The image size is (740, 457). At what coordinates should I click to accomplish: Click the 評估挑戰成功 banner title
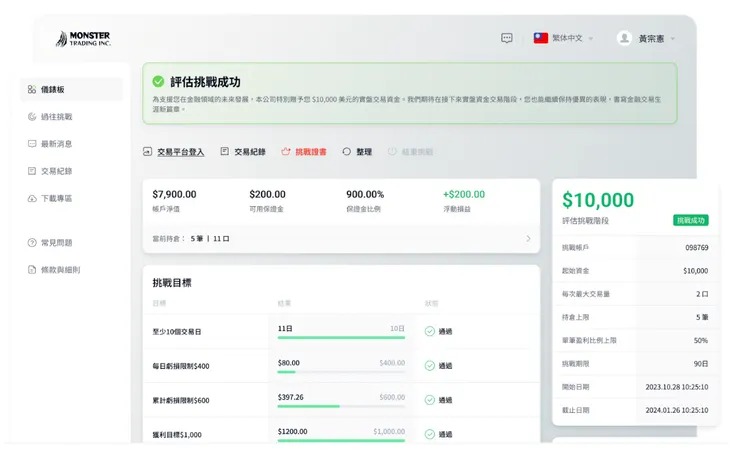[205, 82]
